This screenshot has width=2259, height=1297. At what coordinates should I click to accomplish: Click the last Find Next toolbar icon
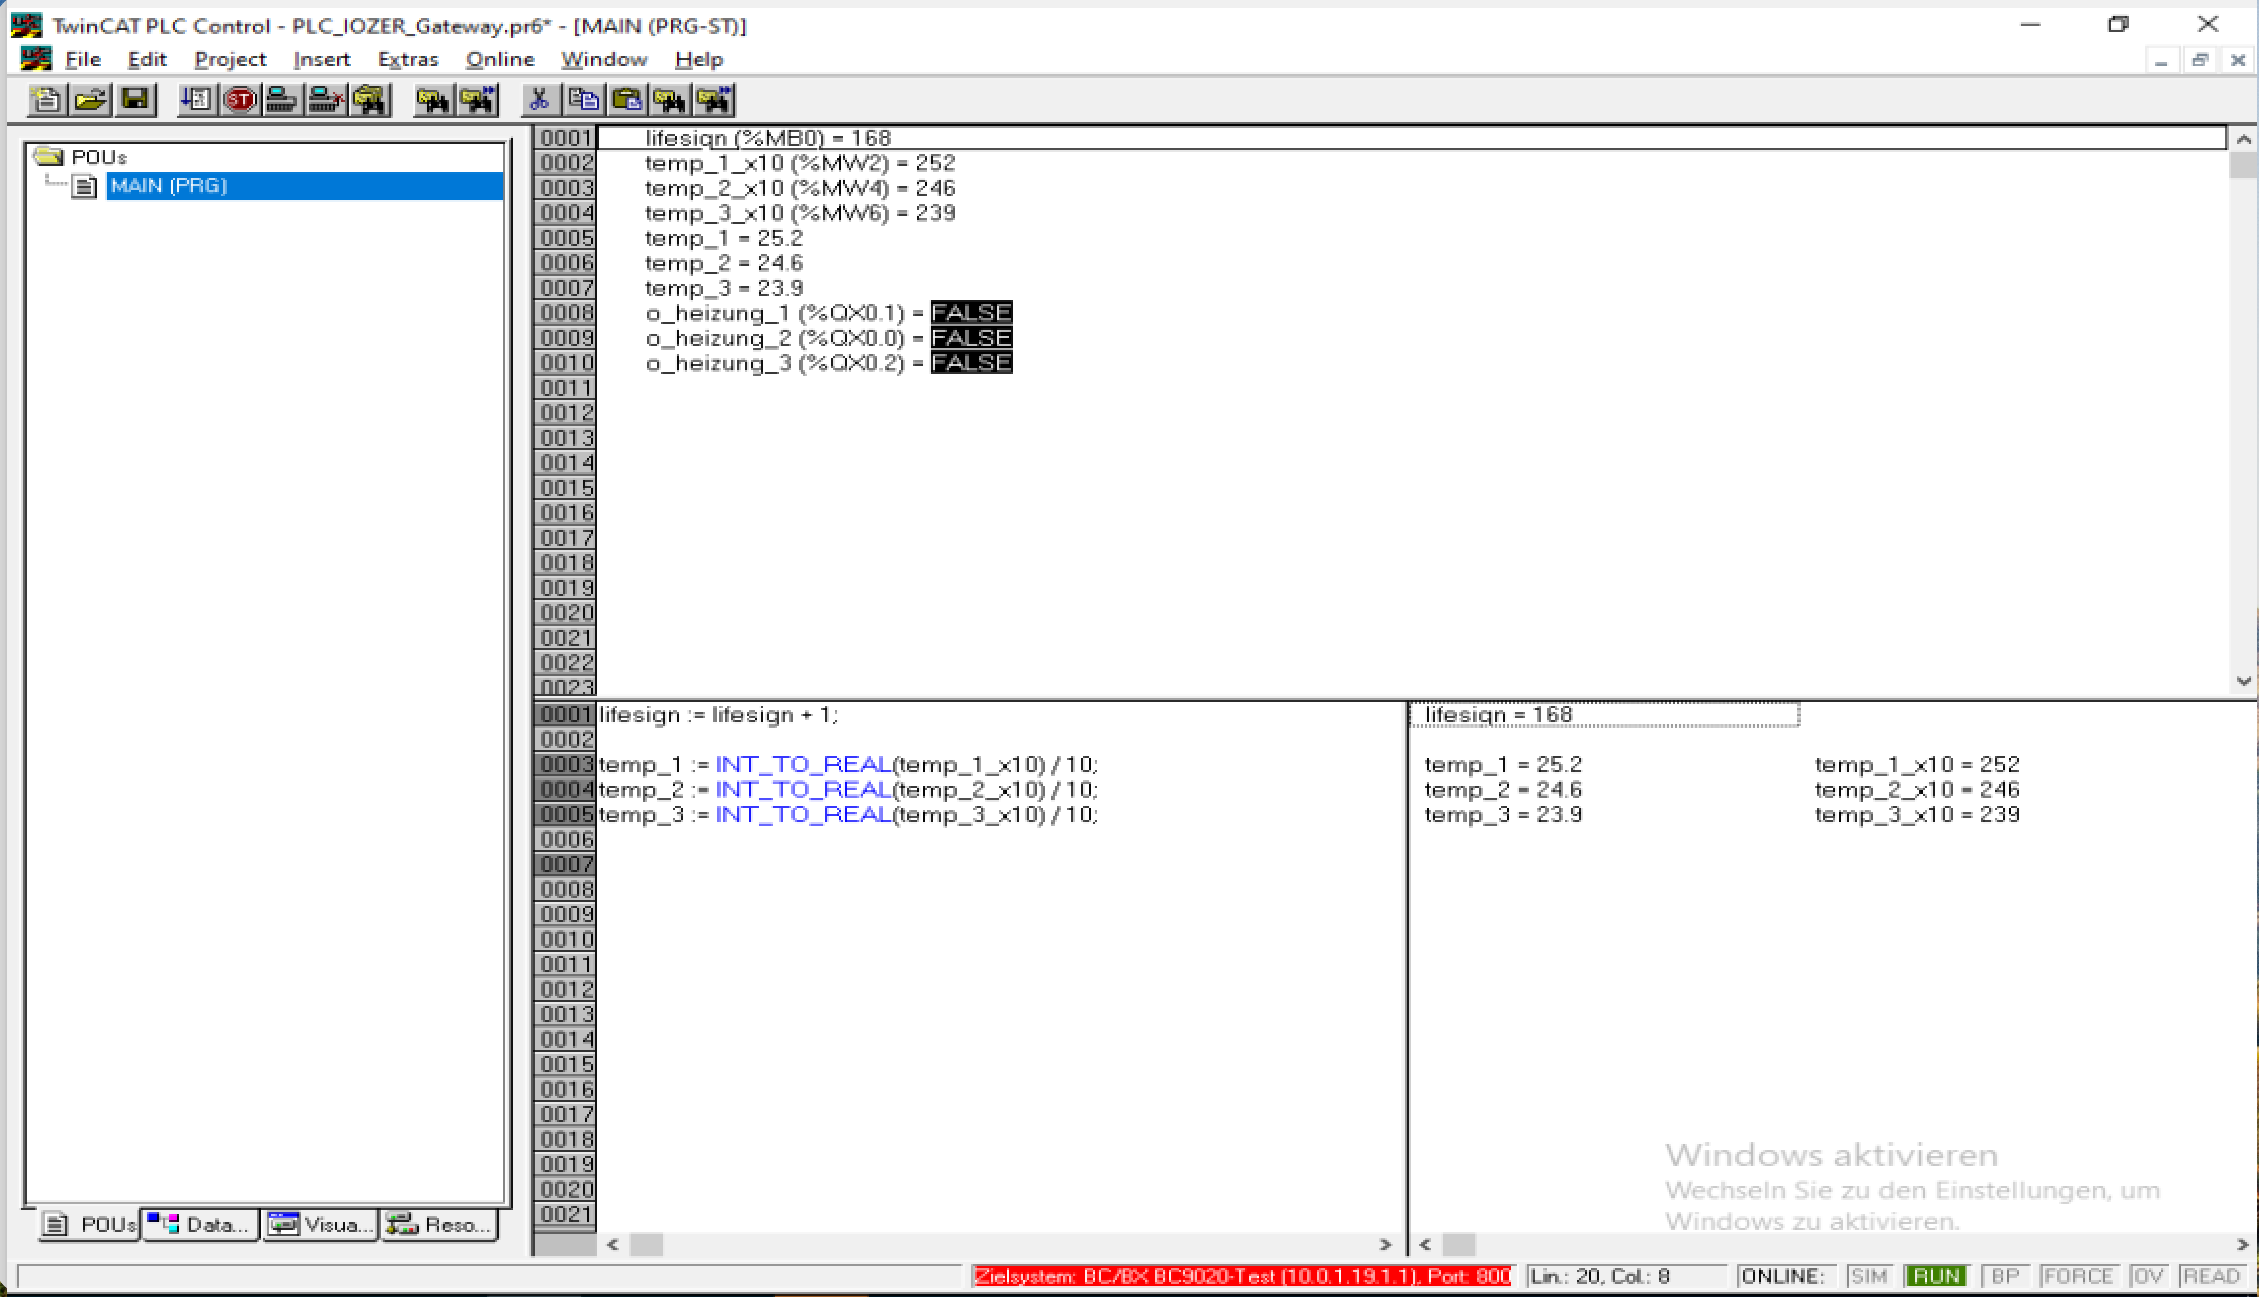pos(714,100)
